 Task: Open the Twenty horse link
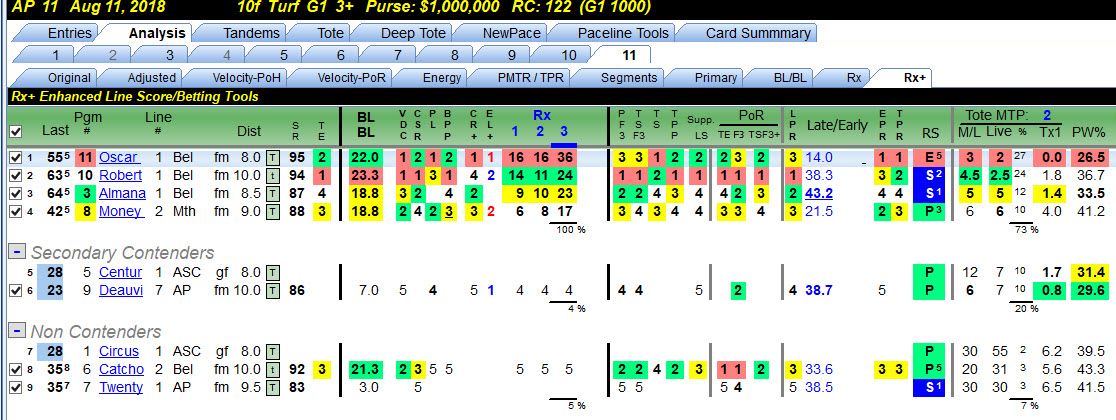point(120,387)
